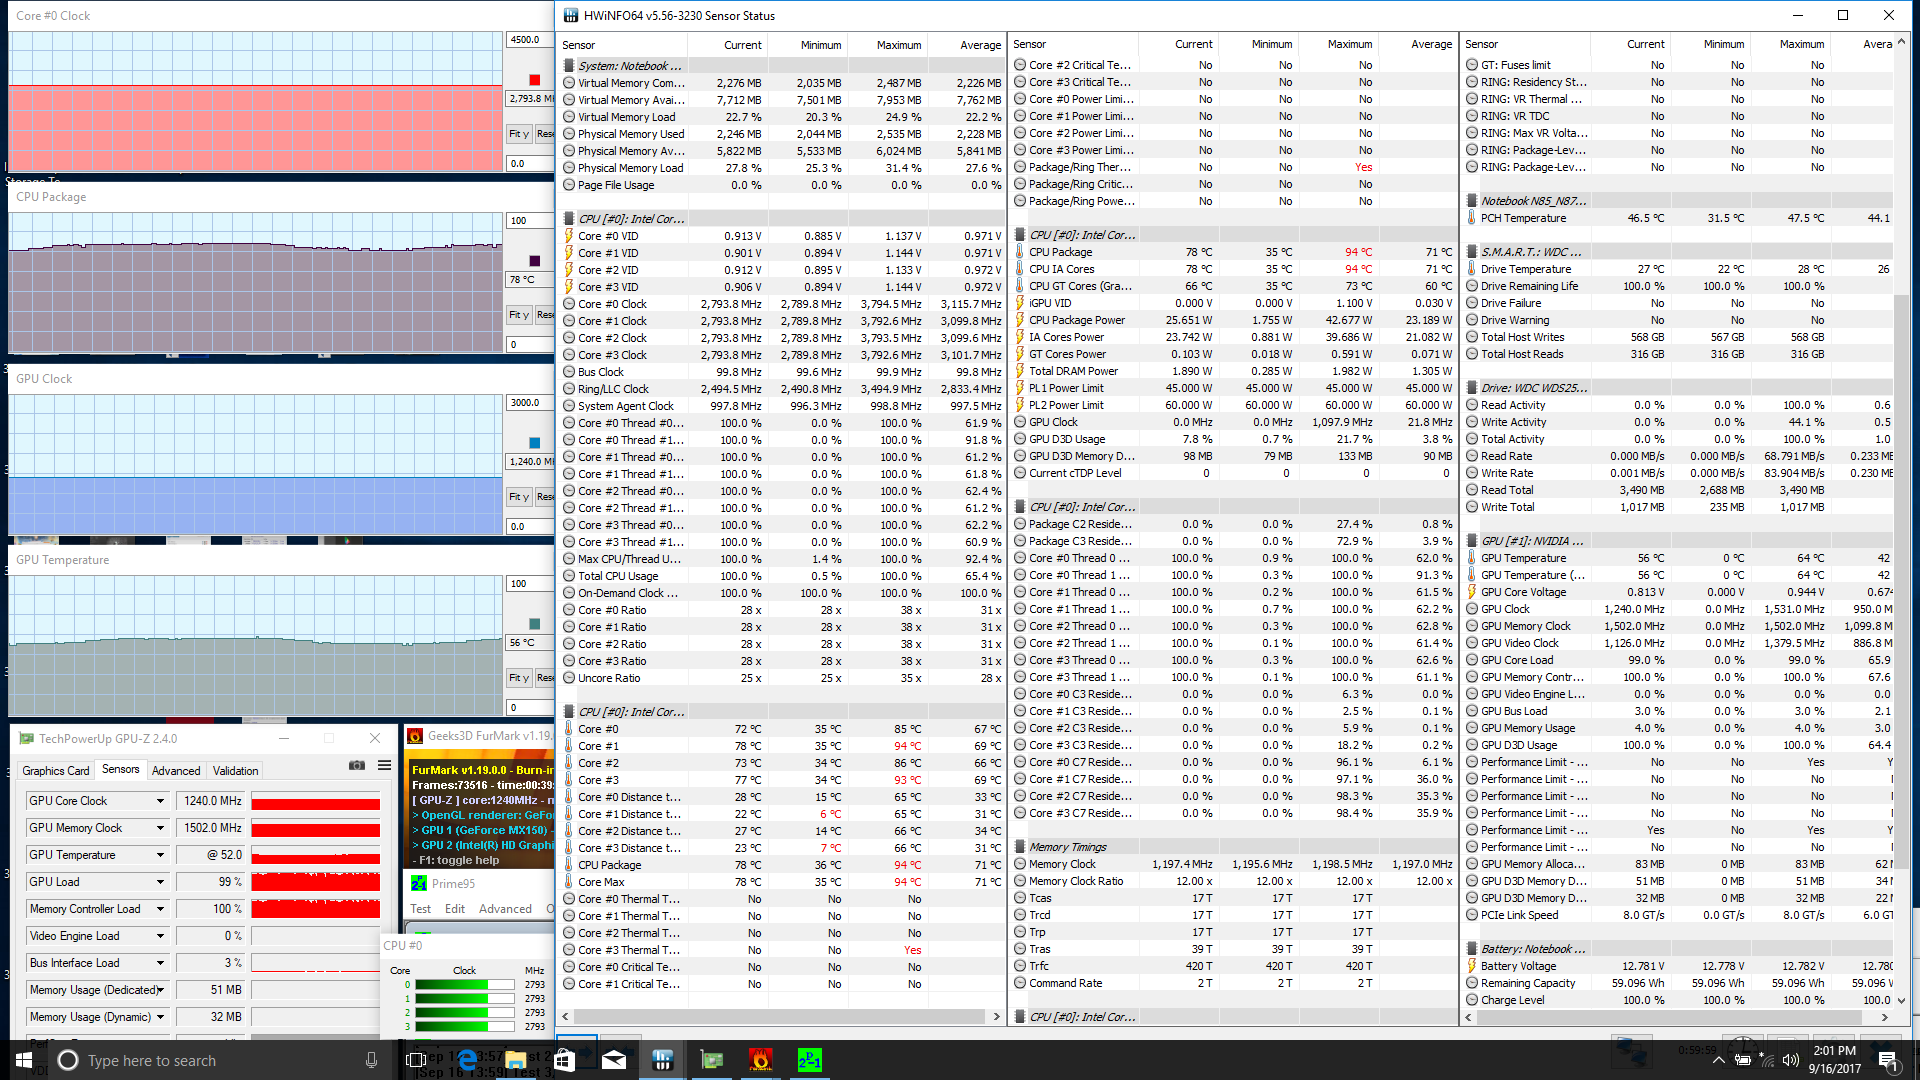
Task: Click the Battery Voltage lightning icon
Action: pyautogui.click(x=1472, y=966)
